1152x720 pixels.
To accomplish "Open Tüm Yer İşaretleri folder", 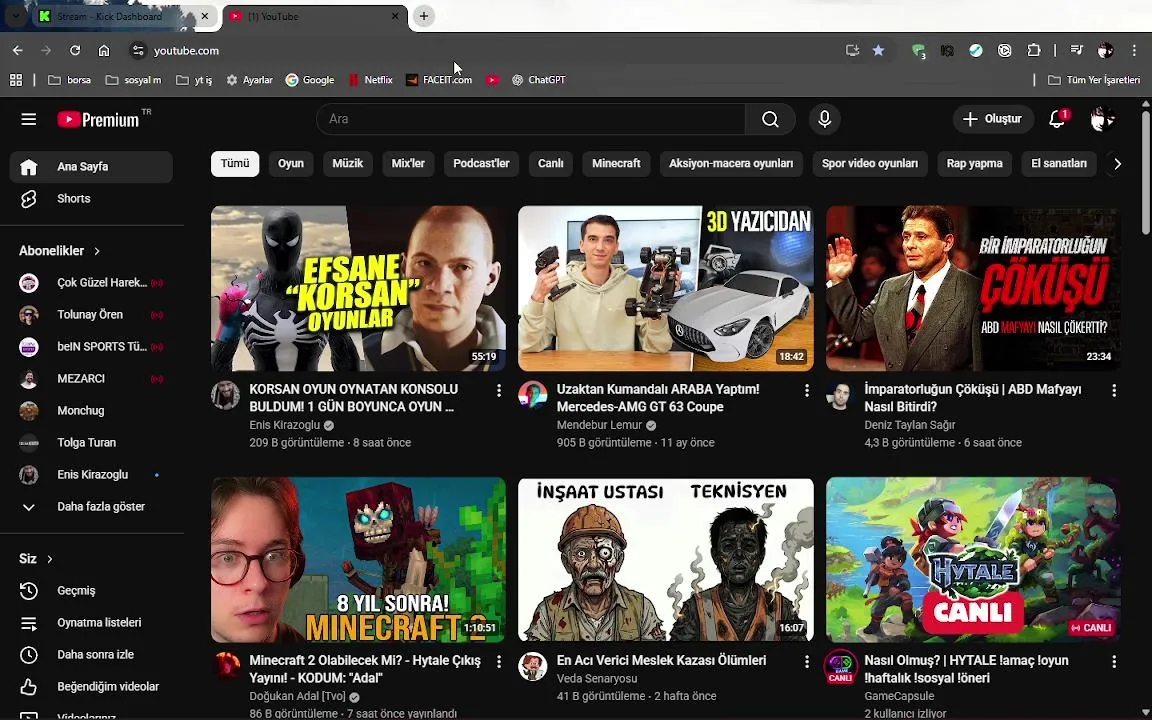I will [x=1094, y=80].
